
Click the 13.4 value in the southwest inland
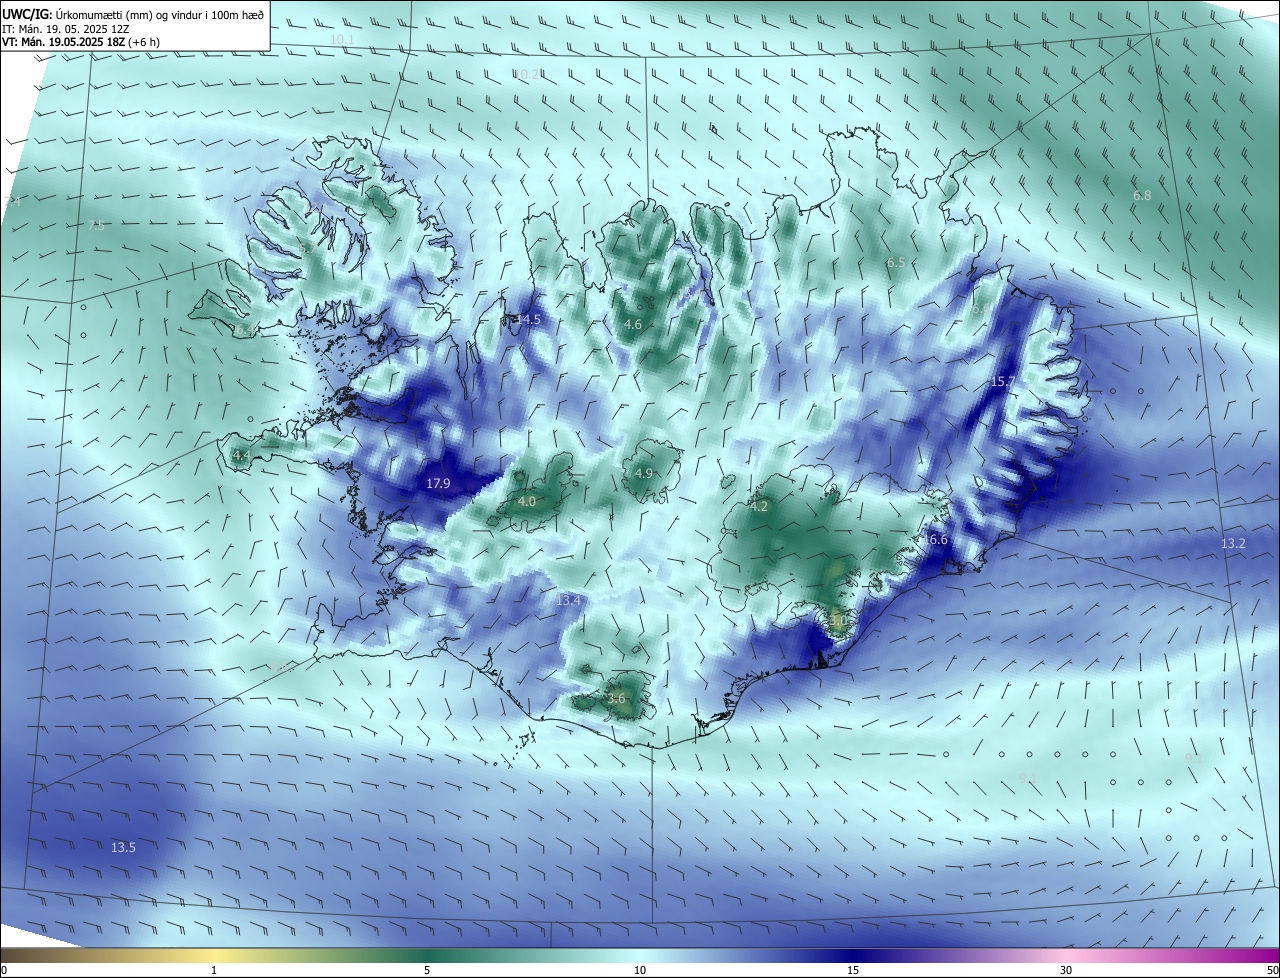coord(568,600)
